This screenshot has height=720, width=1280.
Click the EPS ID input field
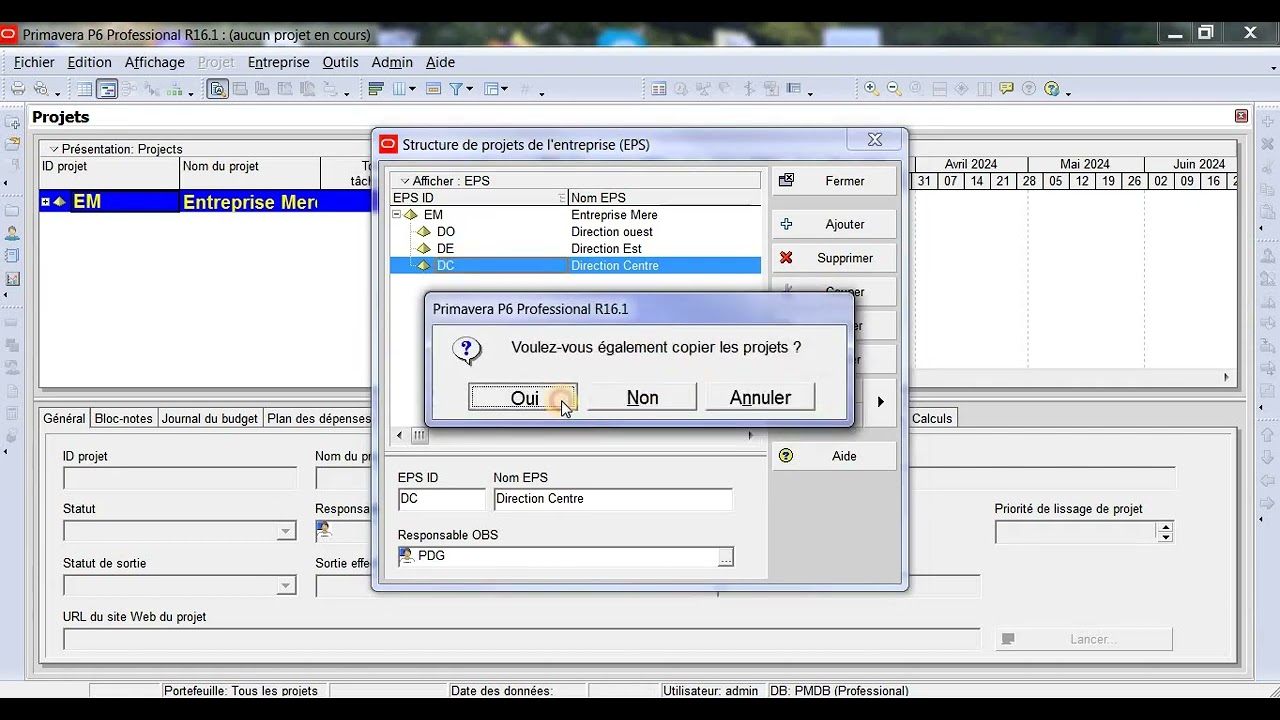(x=441, y=499)
